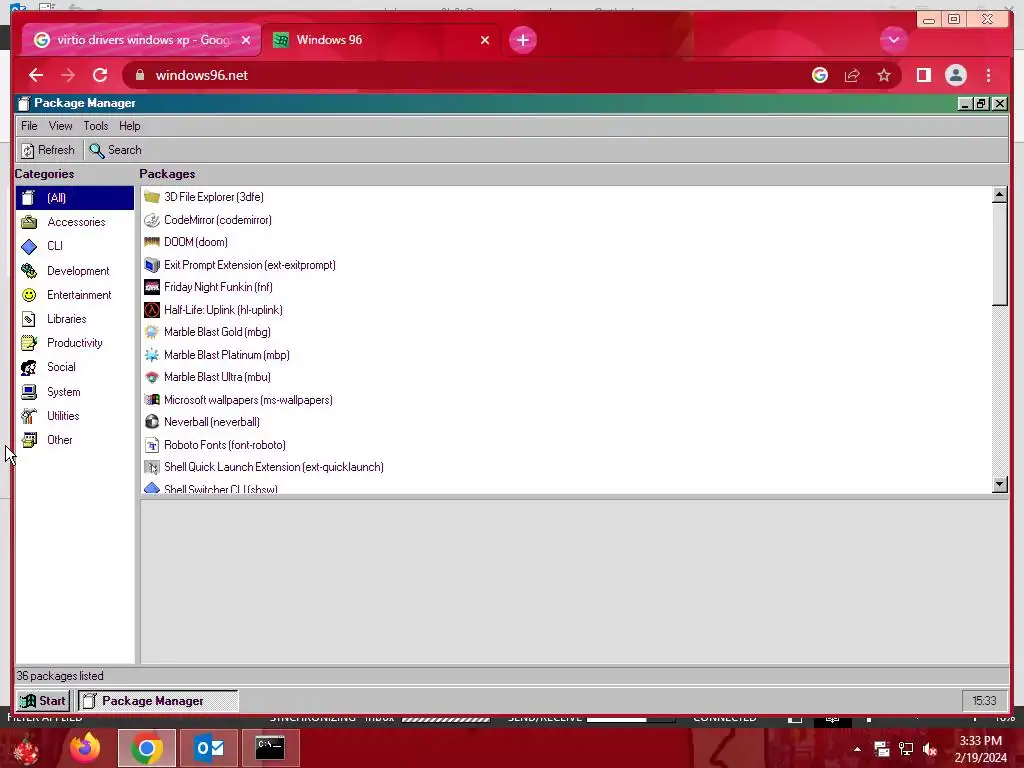The height and width of the screenshot is (768, 1024).
Task: Select Shell Quick Launch Extension package
Action: 264,468
